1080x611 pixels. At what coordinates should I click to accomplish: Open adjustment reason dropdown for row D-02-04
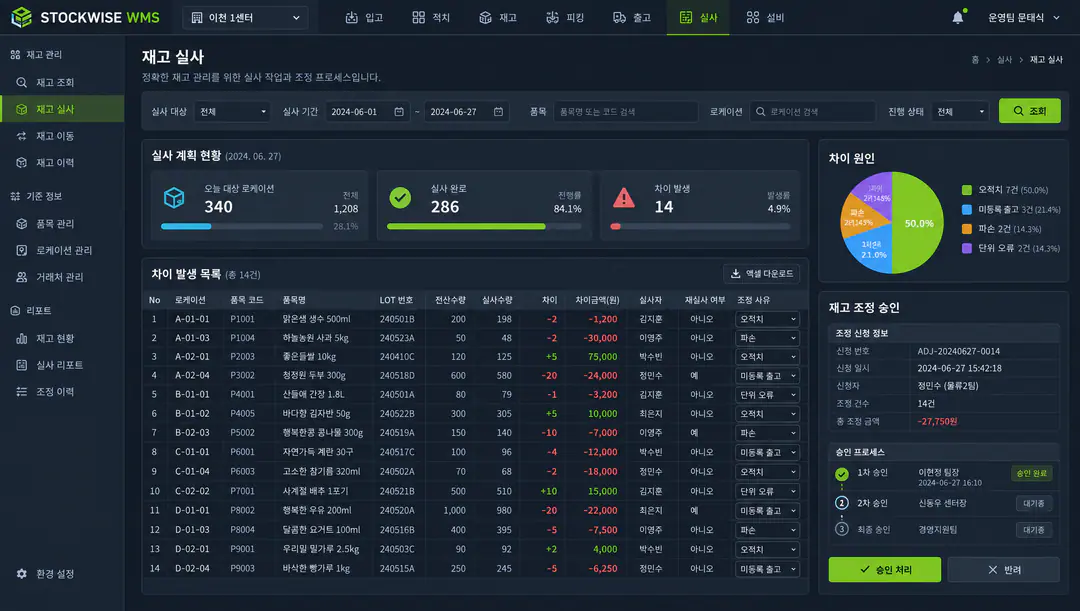pyautogui.click(x=767, y=569)
